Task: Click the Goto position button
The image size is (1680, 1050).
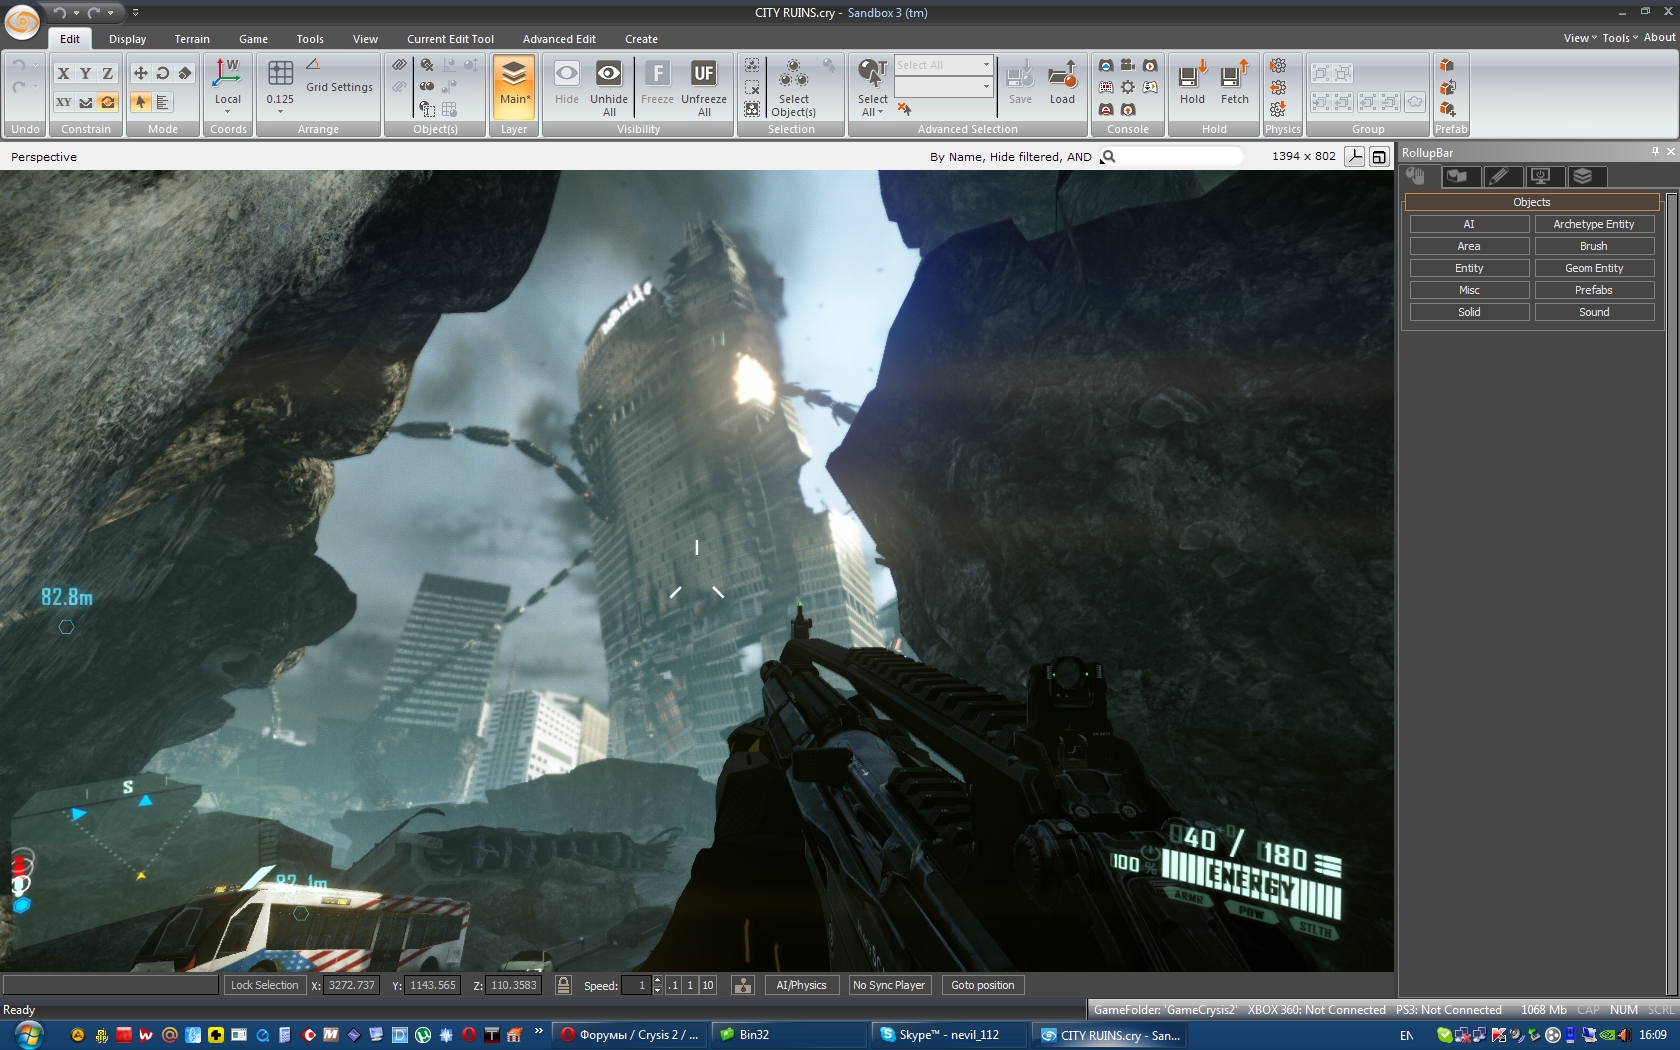Action: coord(982,985)
